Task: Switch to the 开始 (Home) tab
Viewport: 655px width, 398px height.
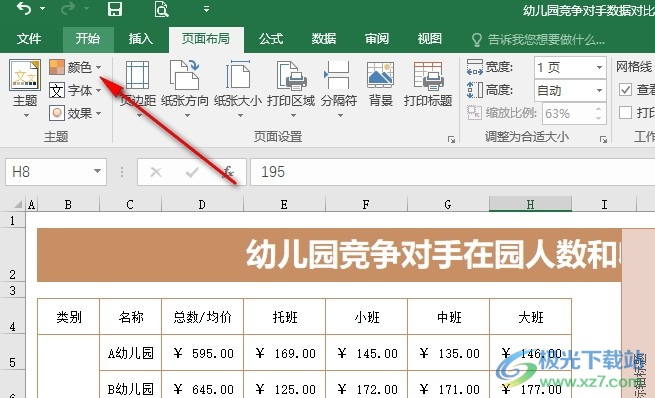Action: tap(88, 39)
